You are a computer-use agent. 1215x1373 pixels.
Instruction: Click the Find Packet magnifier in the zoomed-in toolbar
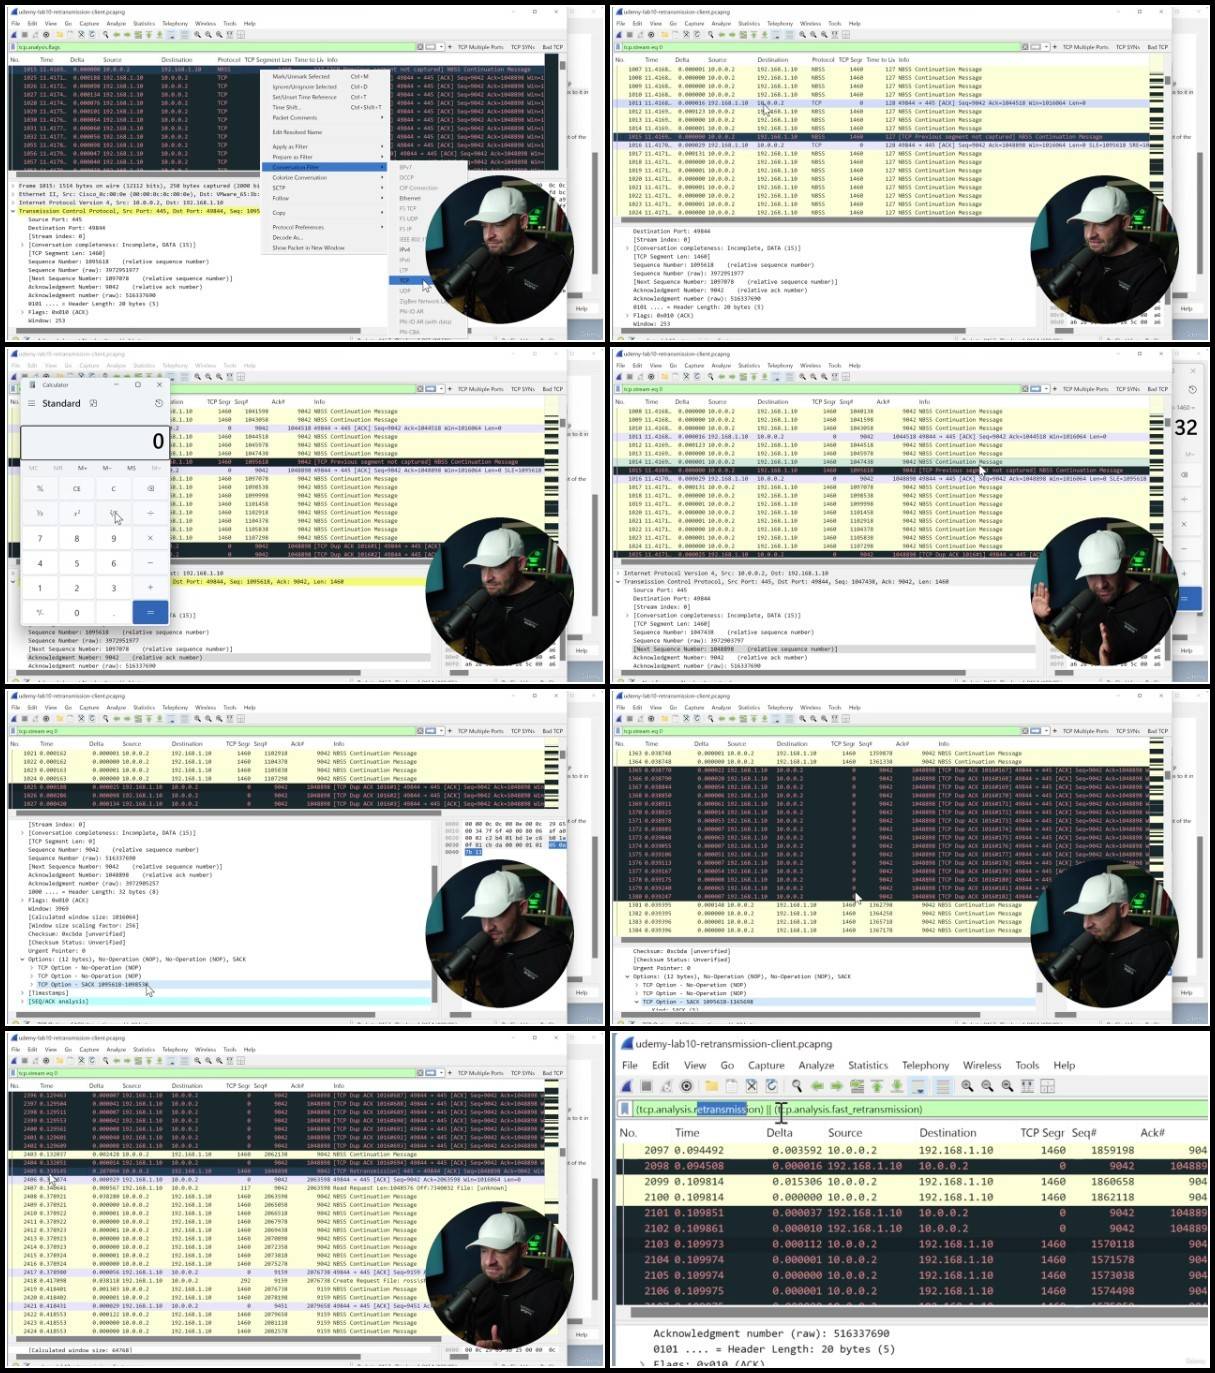point(797,1086)
